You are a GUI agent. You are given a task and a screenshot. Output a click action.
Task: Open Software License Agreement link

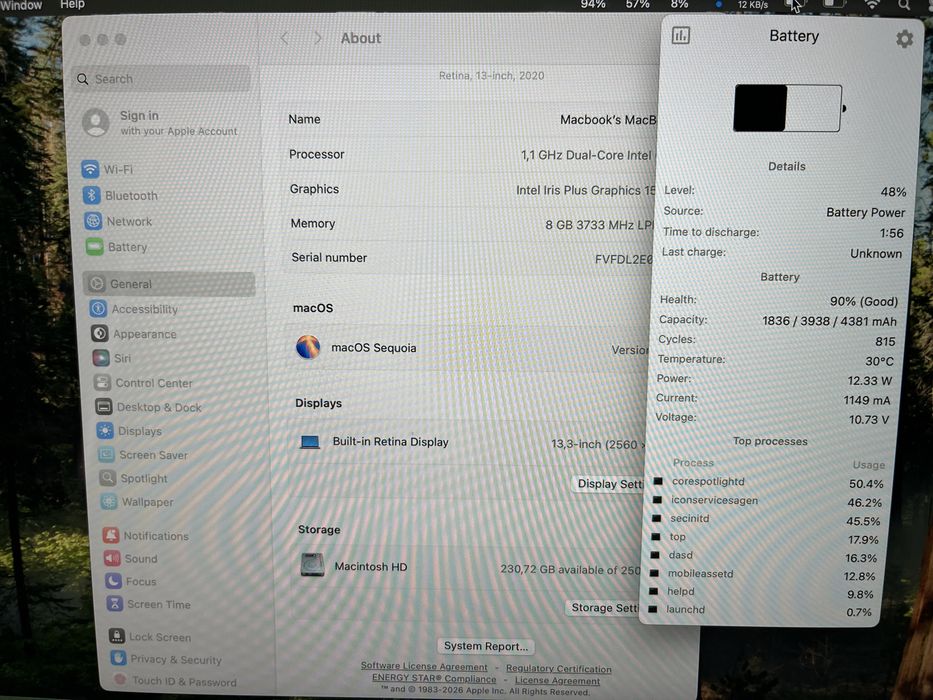[x=424, y=667]
